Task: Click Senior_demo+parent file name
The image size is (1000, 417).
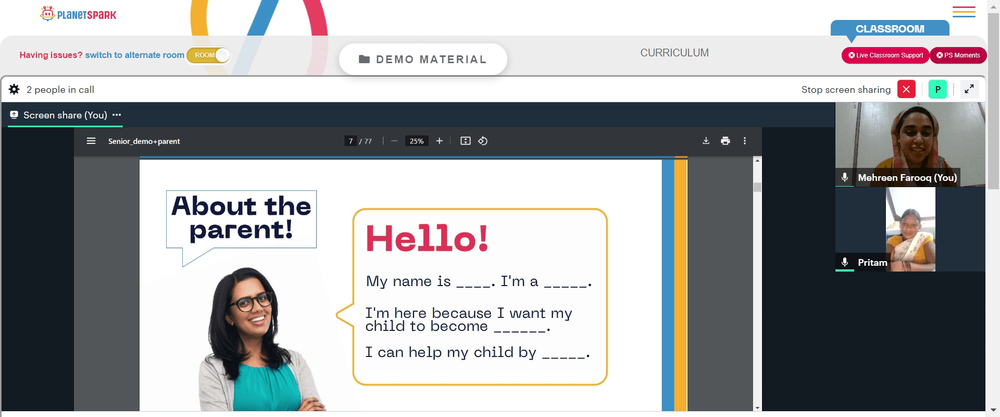Action: point(144,141)
